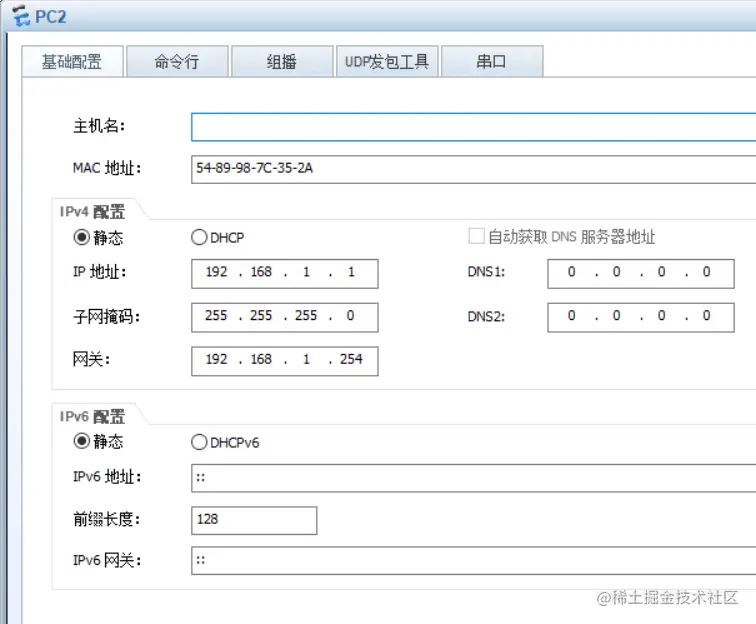Click the IPv6 地址 input field
The width and height of the screenshot is (756, 624).
coord(473,478)
